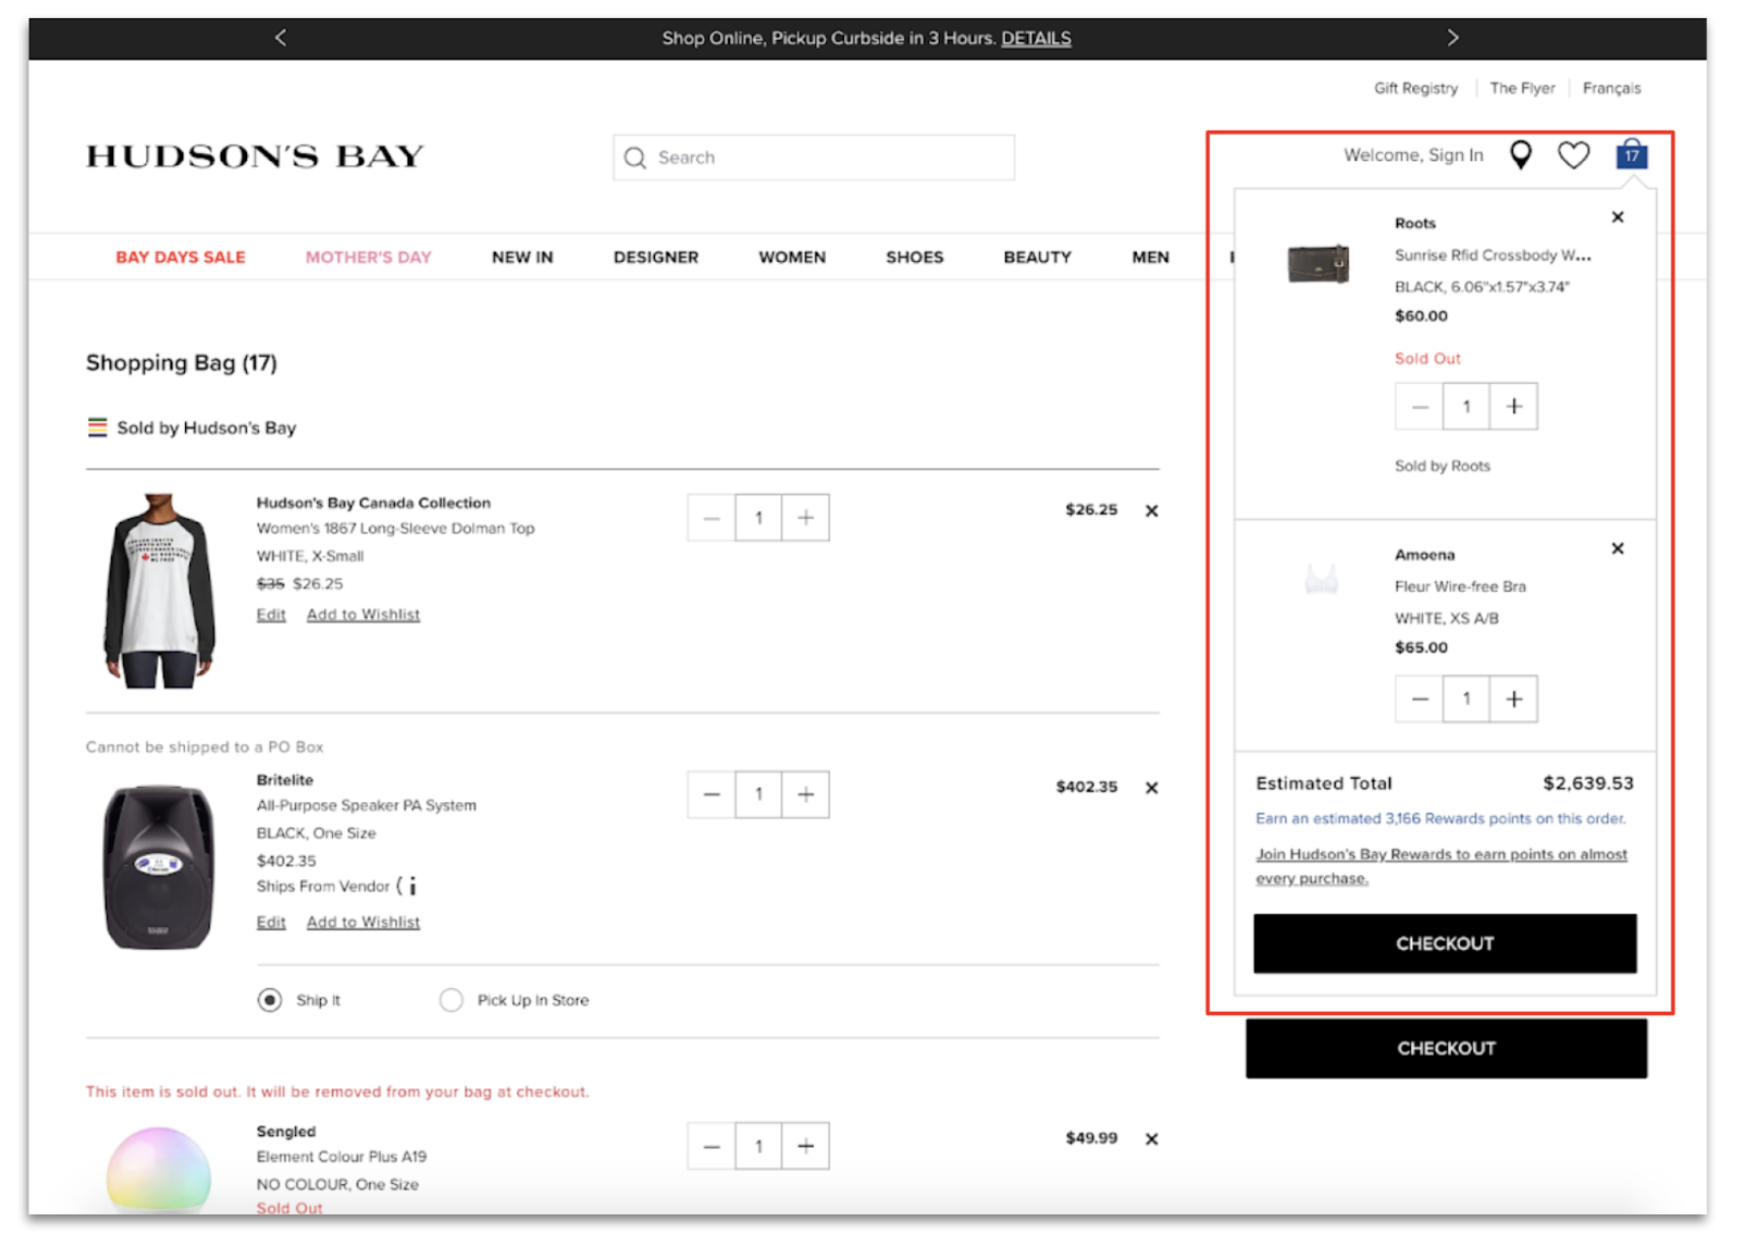Screen dimensions: 1738x1250
Task: Decrease quantity of Britelite speaker
Action: pos(711,795)
